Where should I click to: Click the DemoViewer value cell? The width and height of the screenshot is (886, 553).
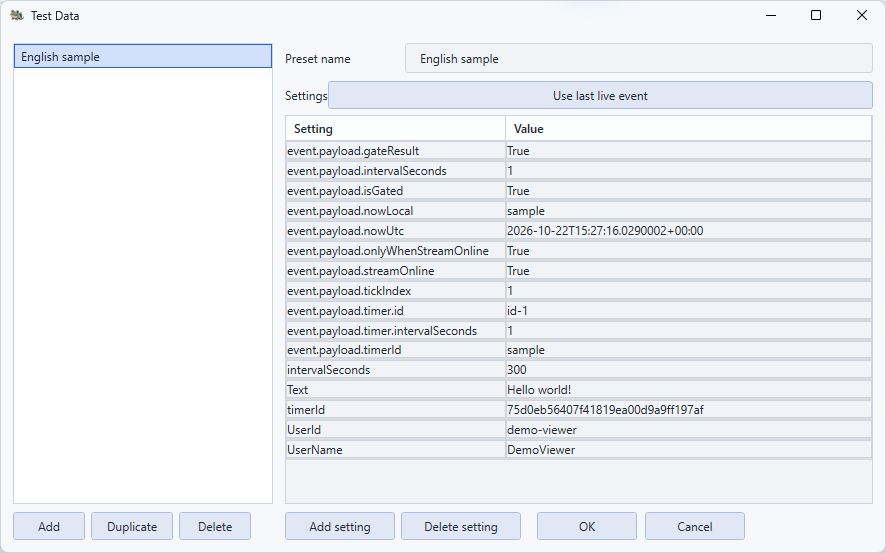688,450
